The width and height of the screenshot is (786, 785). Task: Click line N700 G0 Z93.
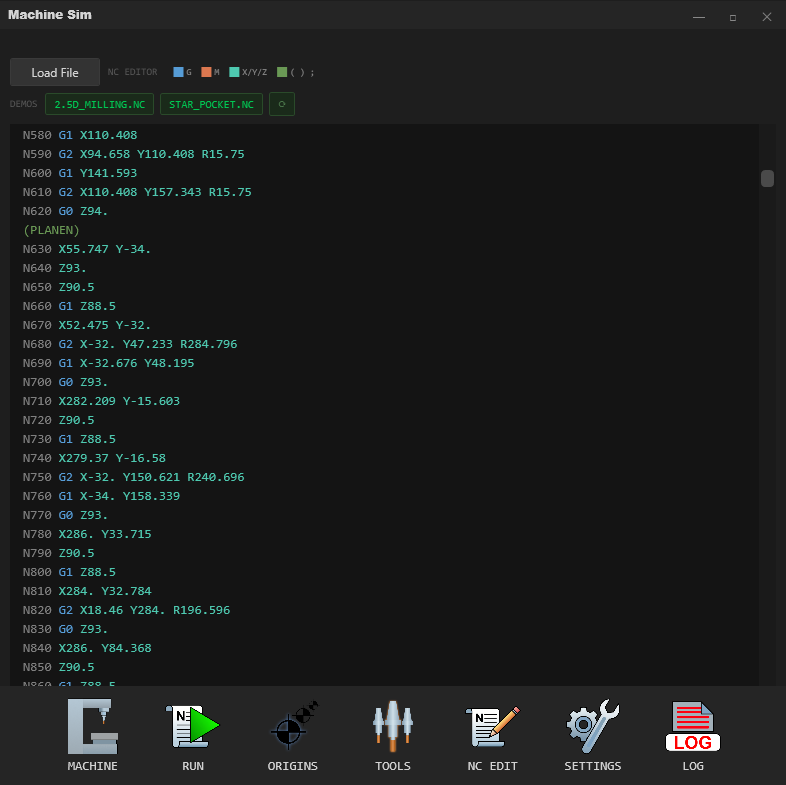65,382
